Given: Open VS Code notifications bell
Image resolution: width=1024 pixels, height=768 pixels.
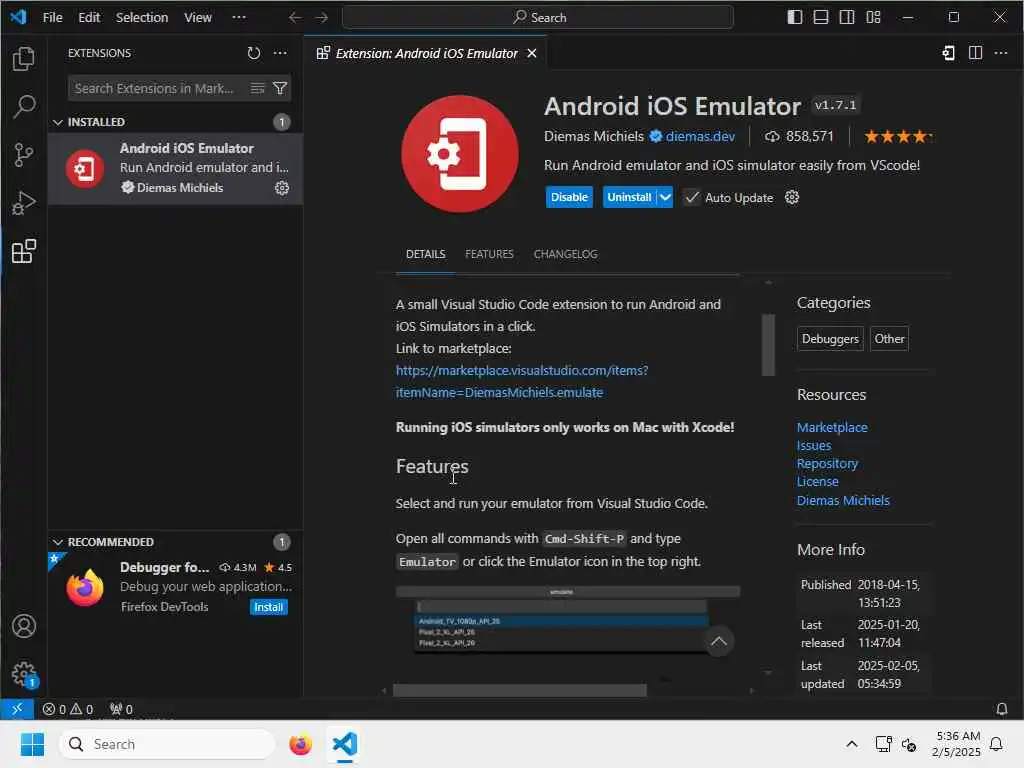Looking at the screenshot, I should click(x=1001, y=709).
